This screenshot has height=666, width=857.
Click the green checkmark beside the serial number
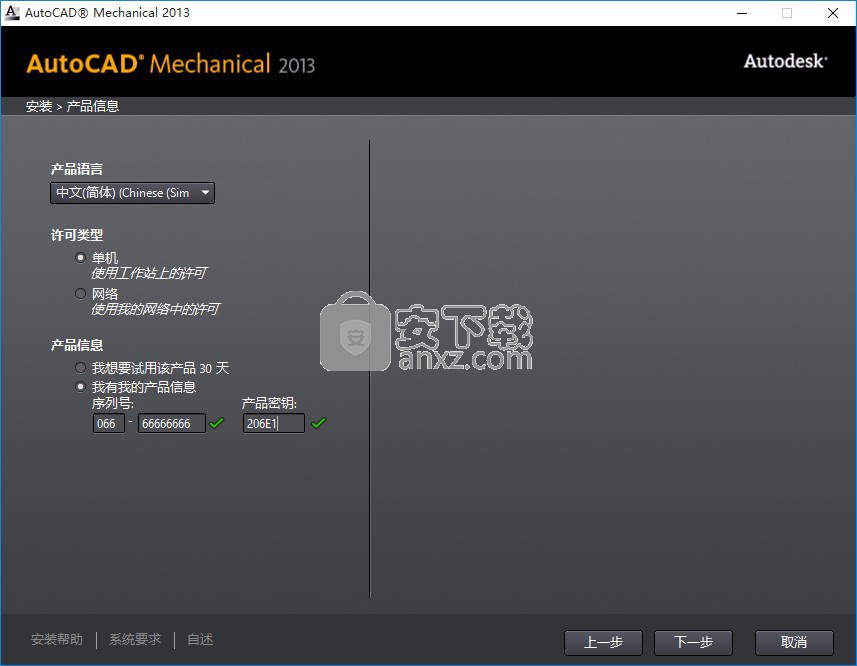tap(217, 423)
